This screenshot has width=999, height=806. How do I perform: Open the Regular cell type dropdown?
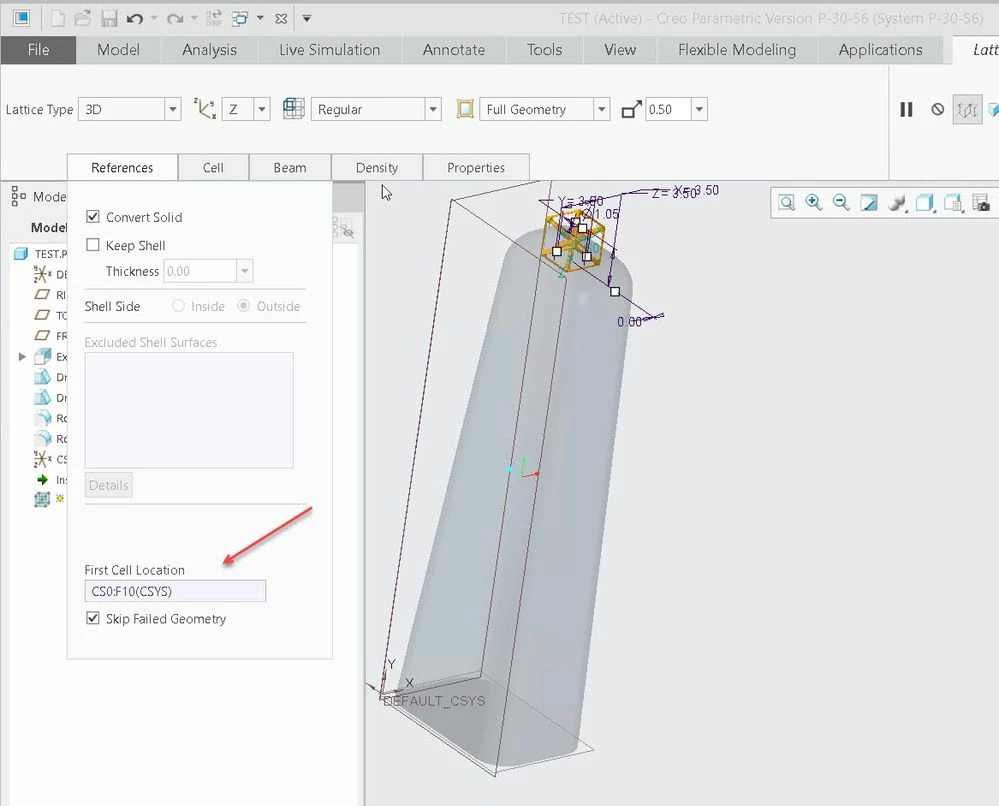click(x=433, y=110)
